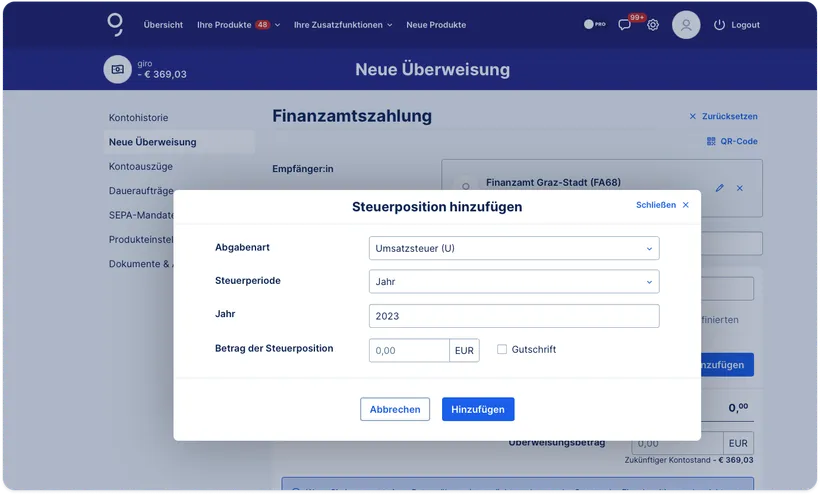Click the Abbrechen button
This screenshot has height=494, width=820.
pyautogui.click(x=395, y=409)
